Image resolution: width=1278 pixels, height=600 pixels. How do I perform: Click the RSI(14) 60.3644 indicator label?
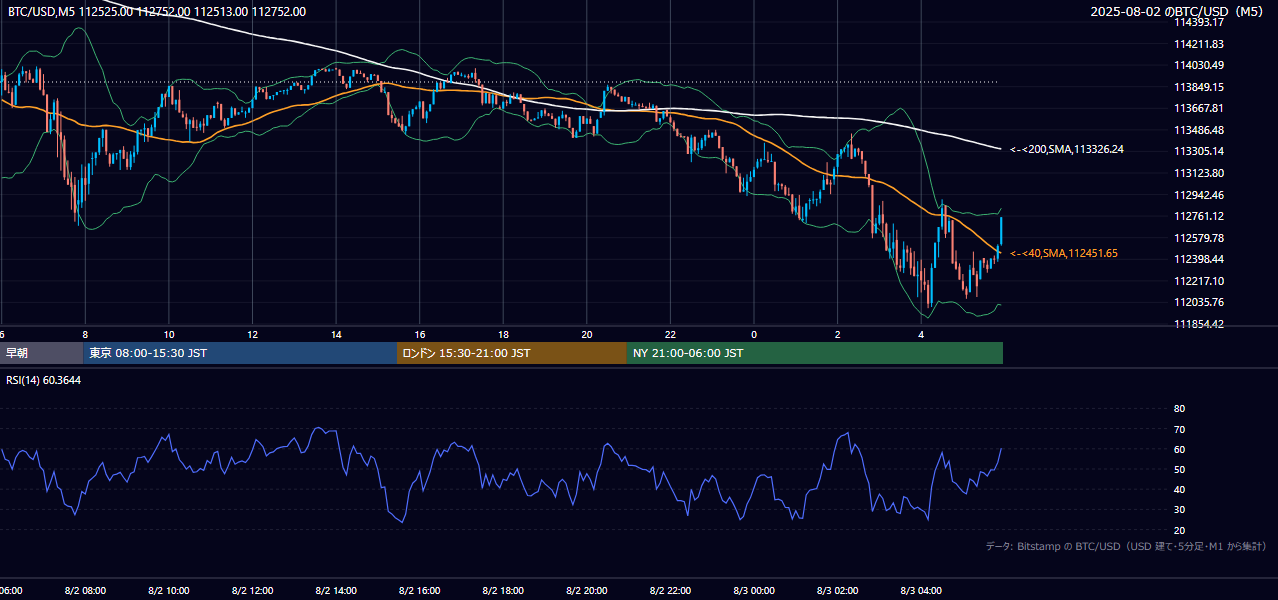[x=43, y=380]
